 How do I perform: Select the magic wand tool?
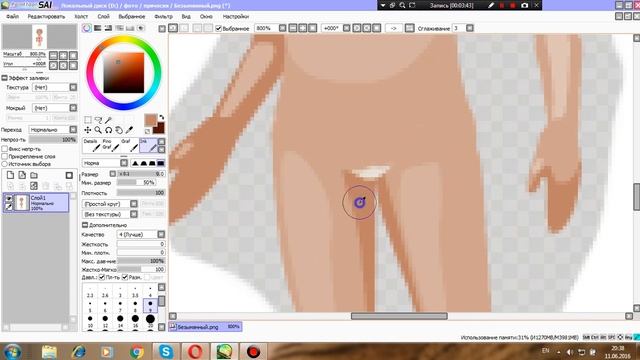[108, 120]
